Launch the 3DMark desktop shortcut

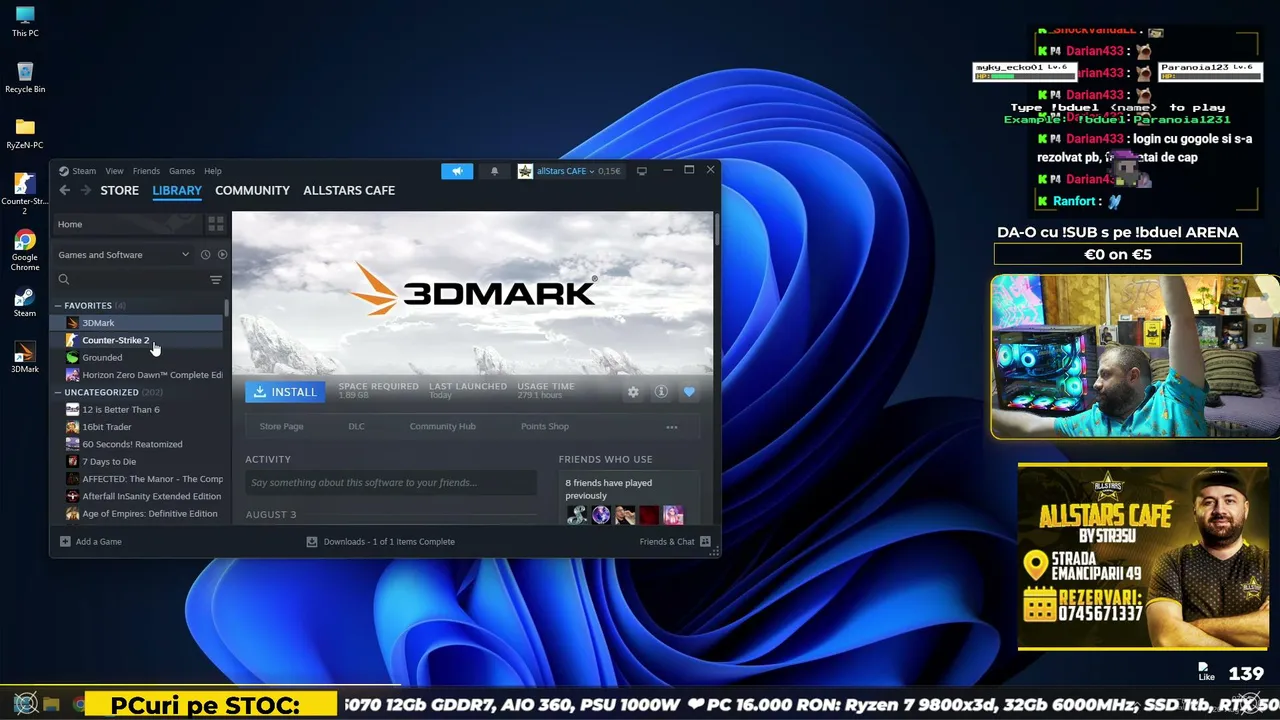click(25, 357)
